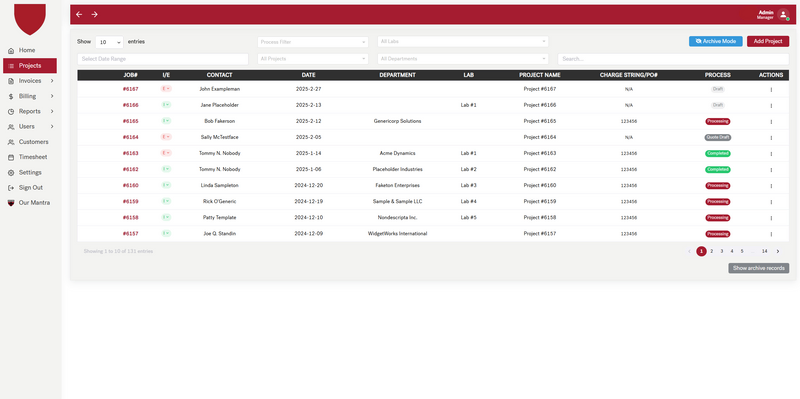This screenshot has width=800, height=399.
Task: Open job link #6157
Action: coord(130,234)
